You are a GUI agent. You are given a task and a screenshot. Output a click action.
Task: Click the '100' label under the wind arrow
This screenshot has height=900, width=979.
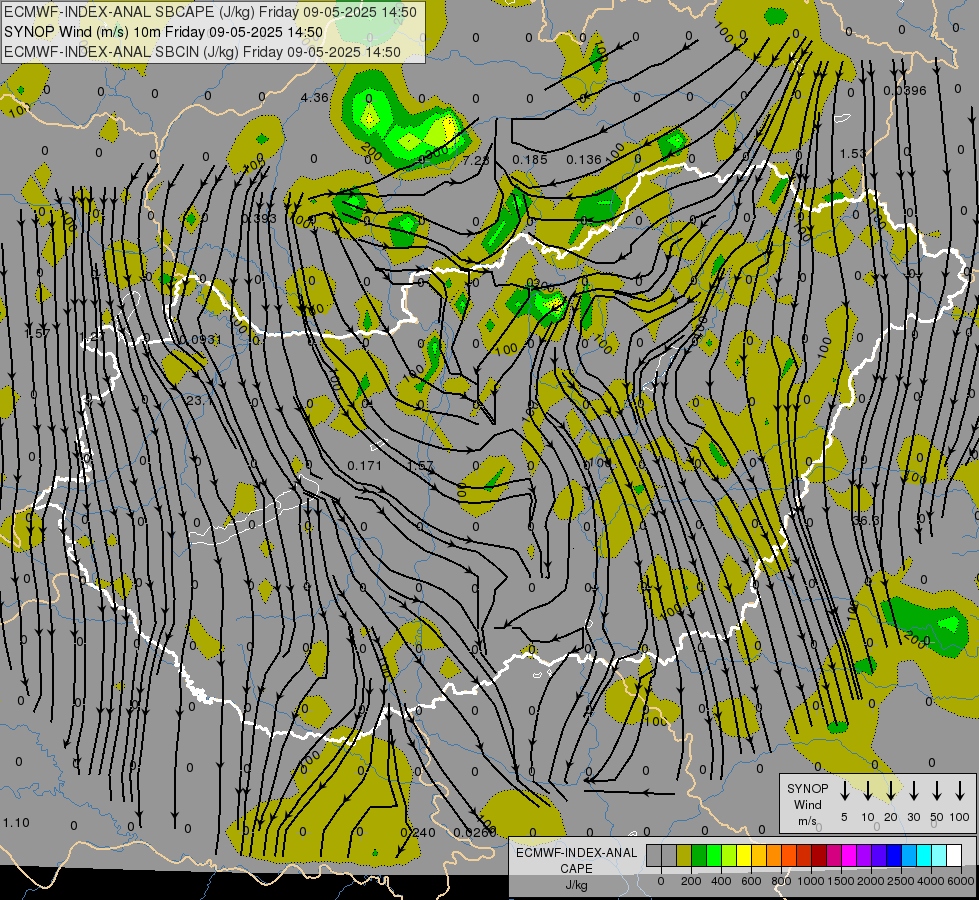click(x=960, y=817)
